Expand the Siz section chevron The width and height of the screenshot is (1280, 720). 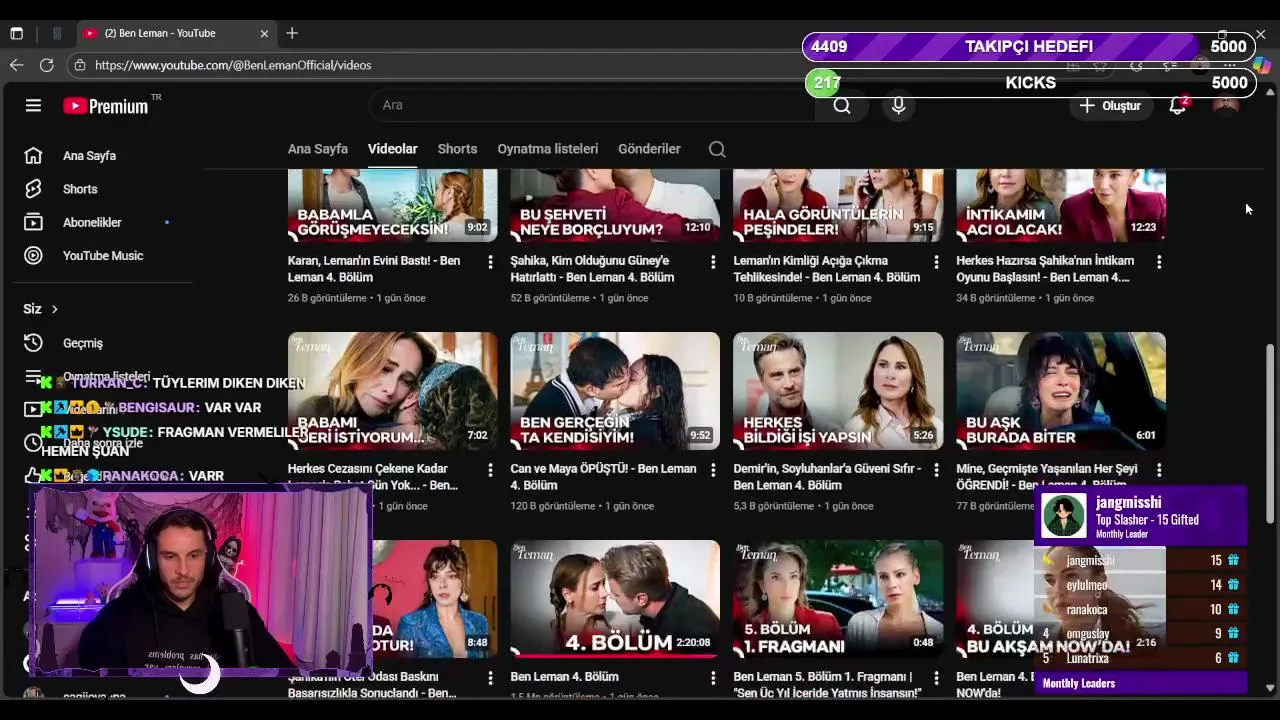coord(54,309)
